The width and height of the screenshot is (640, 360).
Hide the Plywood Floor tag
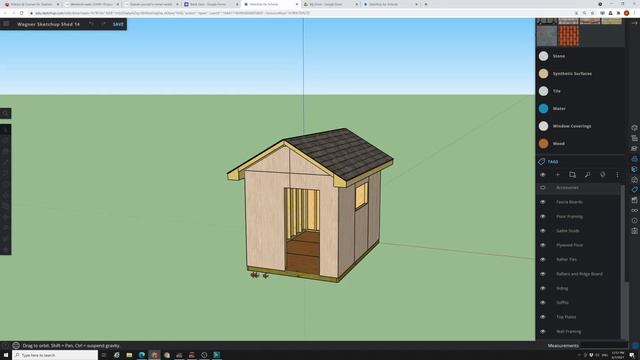tap(543, 245)
